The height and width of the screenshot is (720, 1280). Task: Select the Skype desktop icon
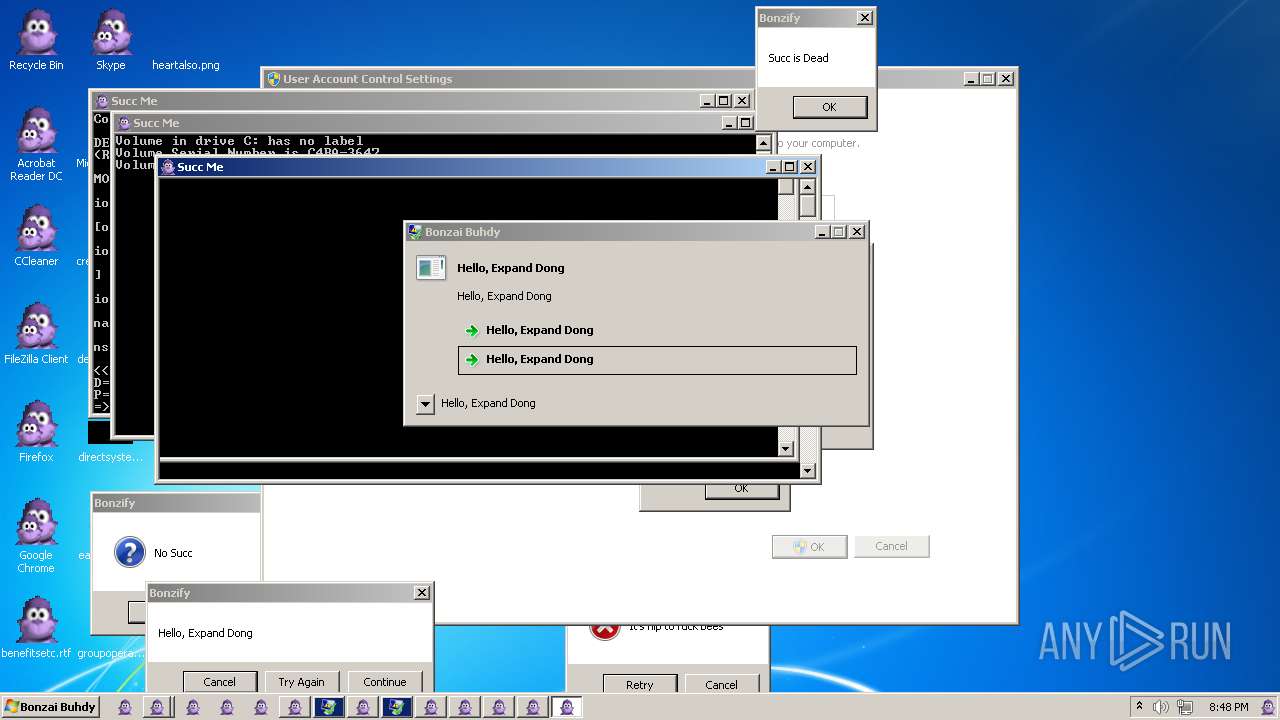pos(111,40)
